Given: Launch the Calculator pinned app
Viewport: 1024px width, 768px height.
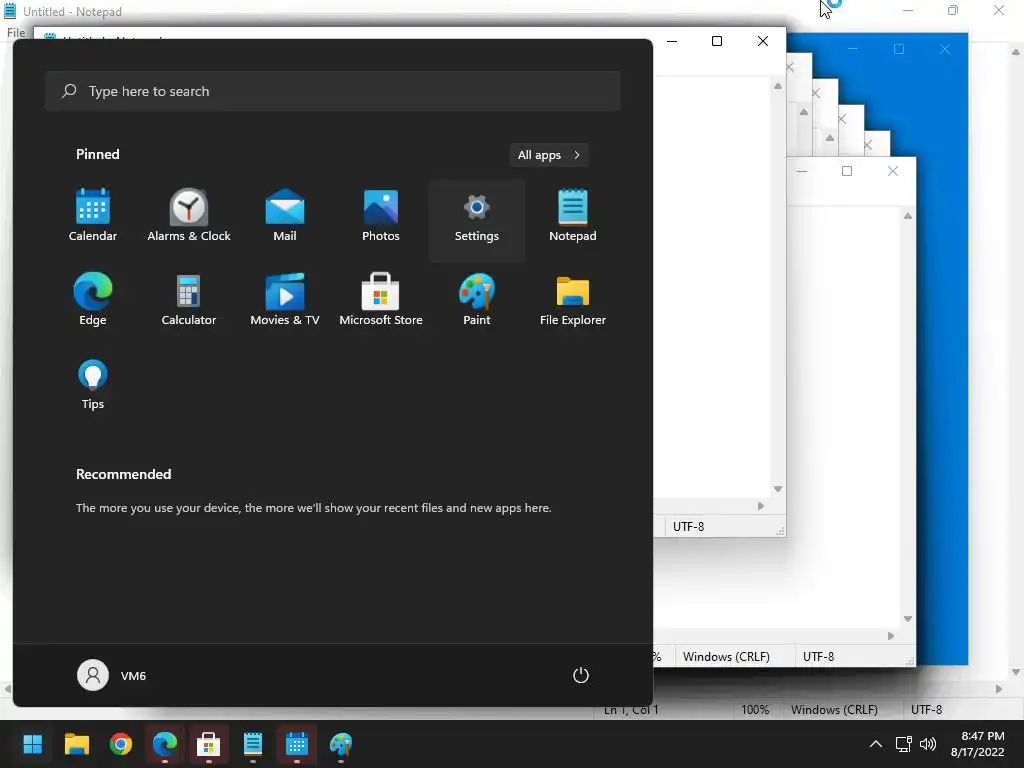Looking at the screenshot, I should point(189,299).
